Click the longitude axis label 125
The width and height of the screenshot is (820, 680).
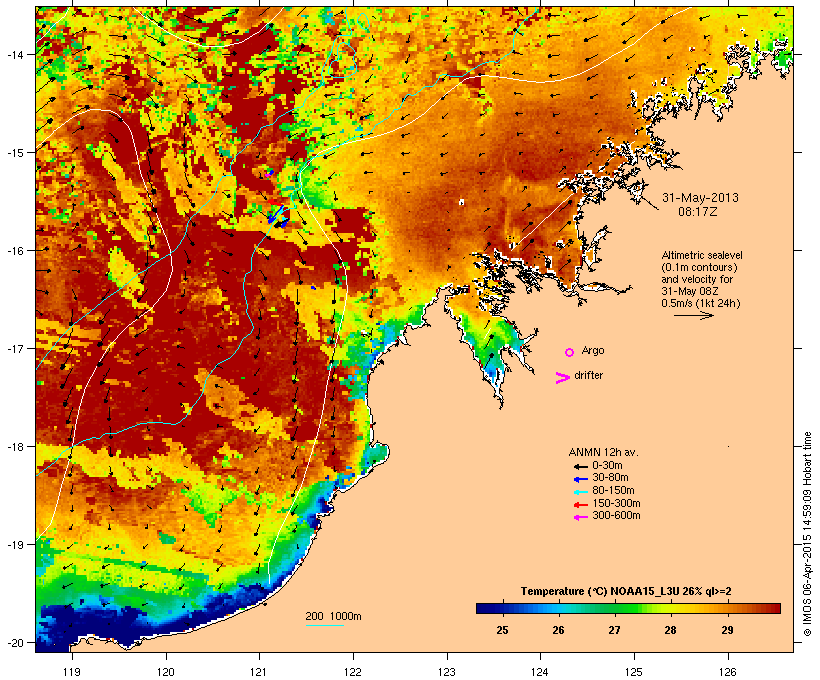pyautogui.click(x=634, y=672)
